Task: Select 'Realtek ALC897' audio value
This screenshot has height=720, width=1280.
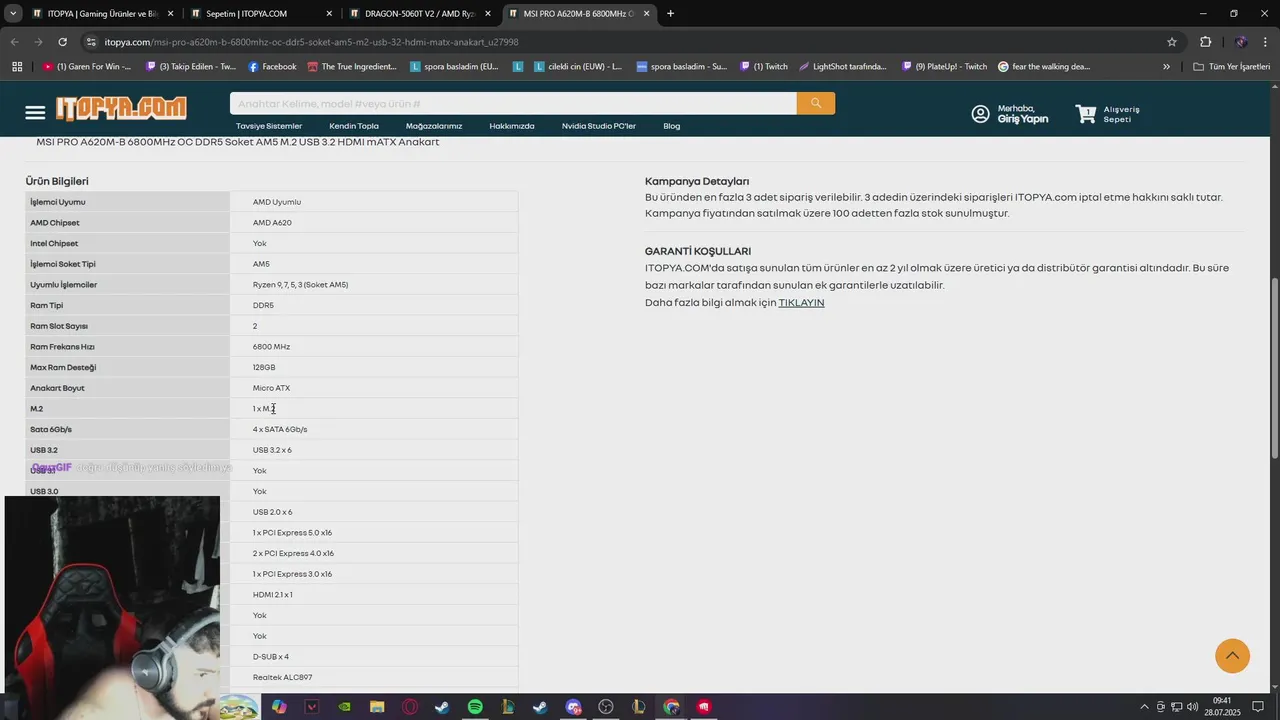Action: click(282, 677)
